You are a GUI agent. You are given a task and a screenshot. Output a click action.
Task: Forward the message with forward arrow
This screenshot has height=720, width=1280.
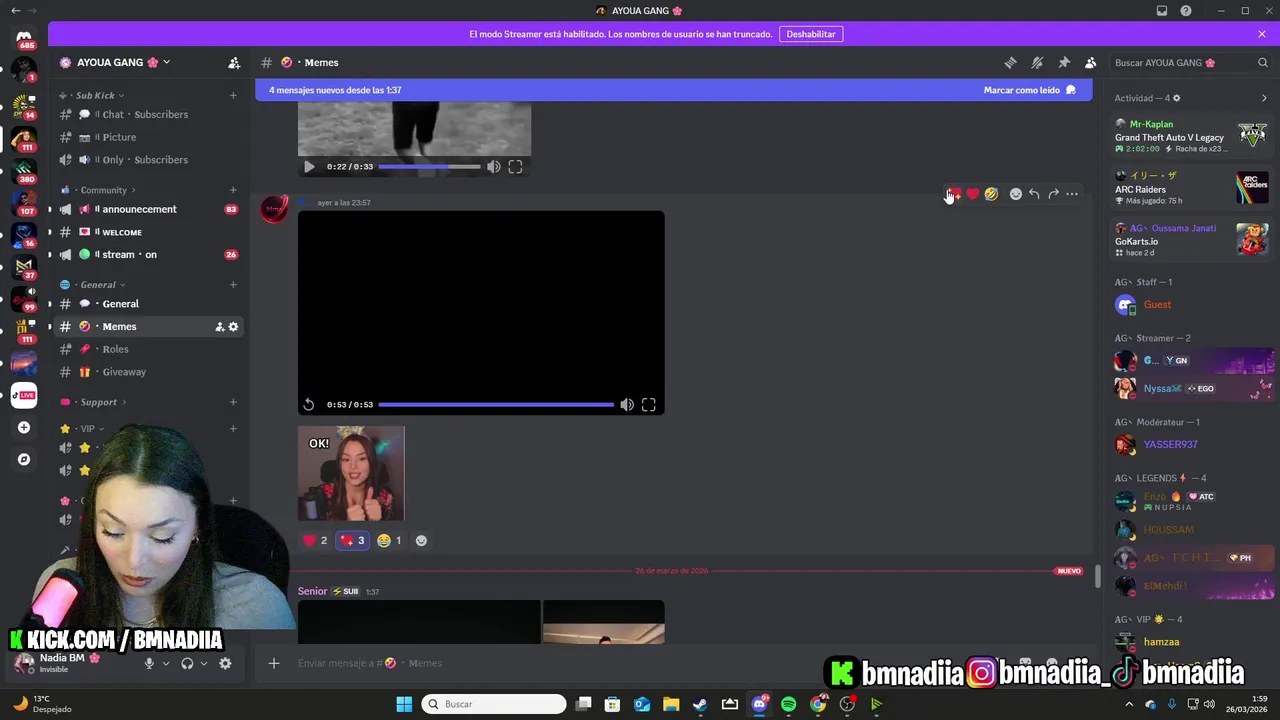coord(1053,194)
